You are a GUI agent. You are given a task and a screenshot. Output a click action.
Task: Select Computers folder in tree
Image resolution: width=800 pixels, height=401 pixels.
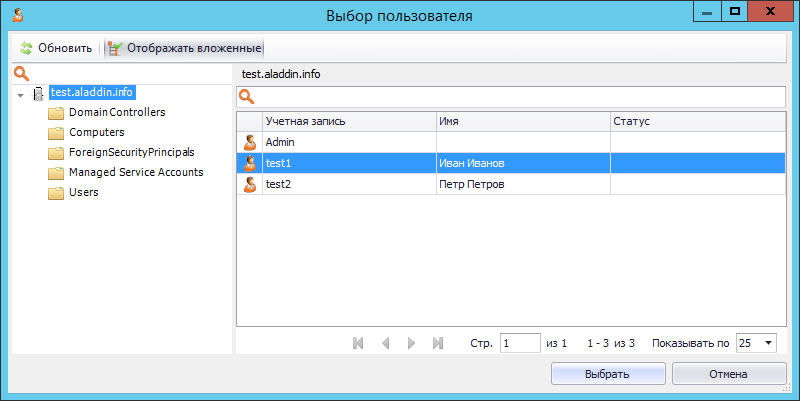[x=96, y=132]
